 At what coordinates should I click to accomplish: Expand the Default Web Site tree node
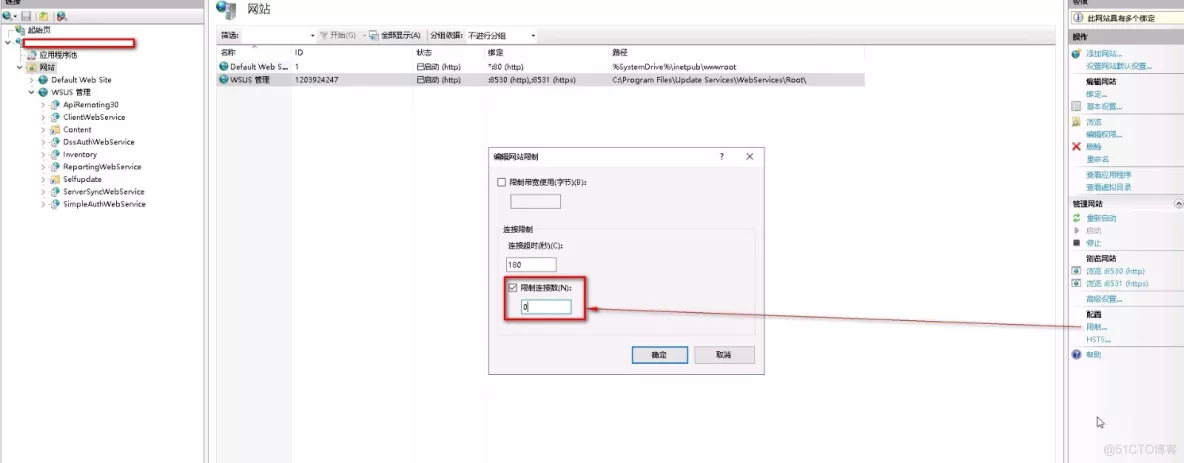[x=32, y=80]
